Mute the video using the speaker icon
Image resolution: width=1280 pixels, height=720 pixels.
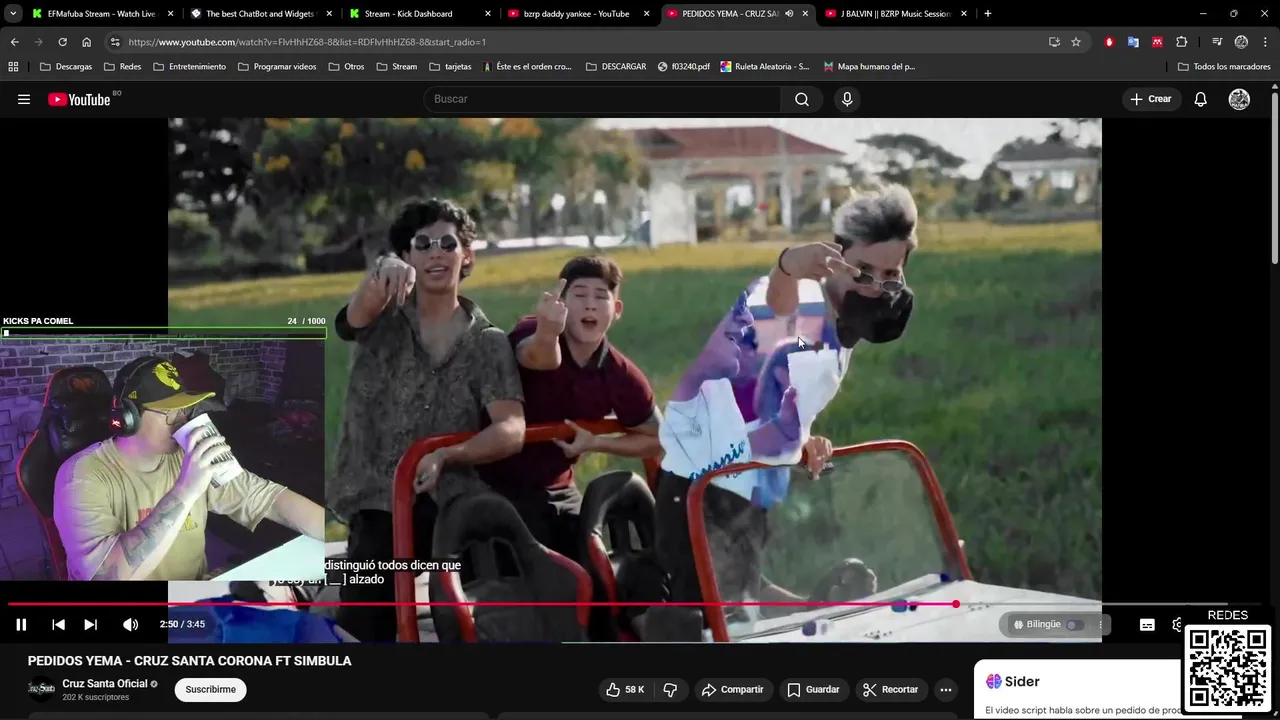point(130,624)
